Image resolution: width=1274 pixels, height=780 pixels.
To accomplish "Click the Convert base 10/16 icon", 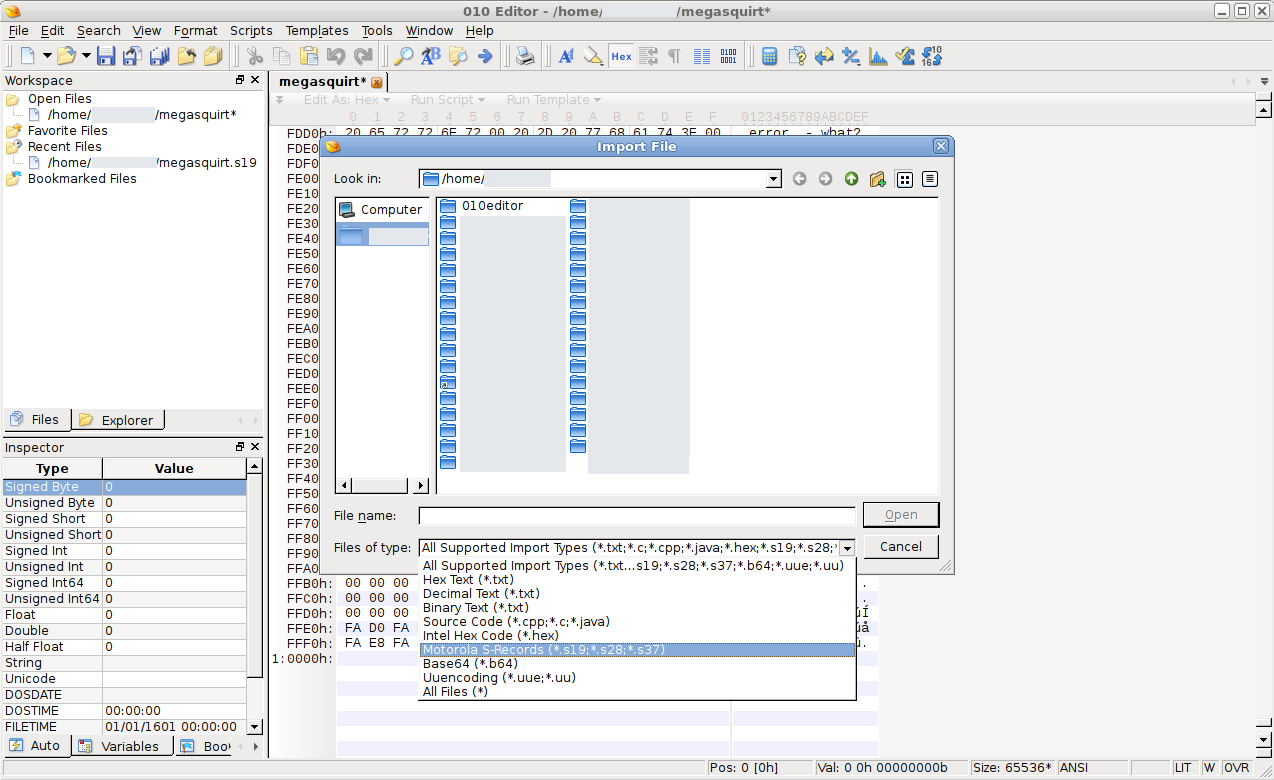I will click(x=932, y=56).
